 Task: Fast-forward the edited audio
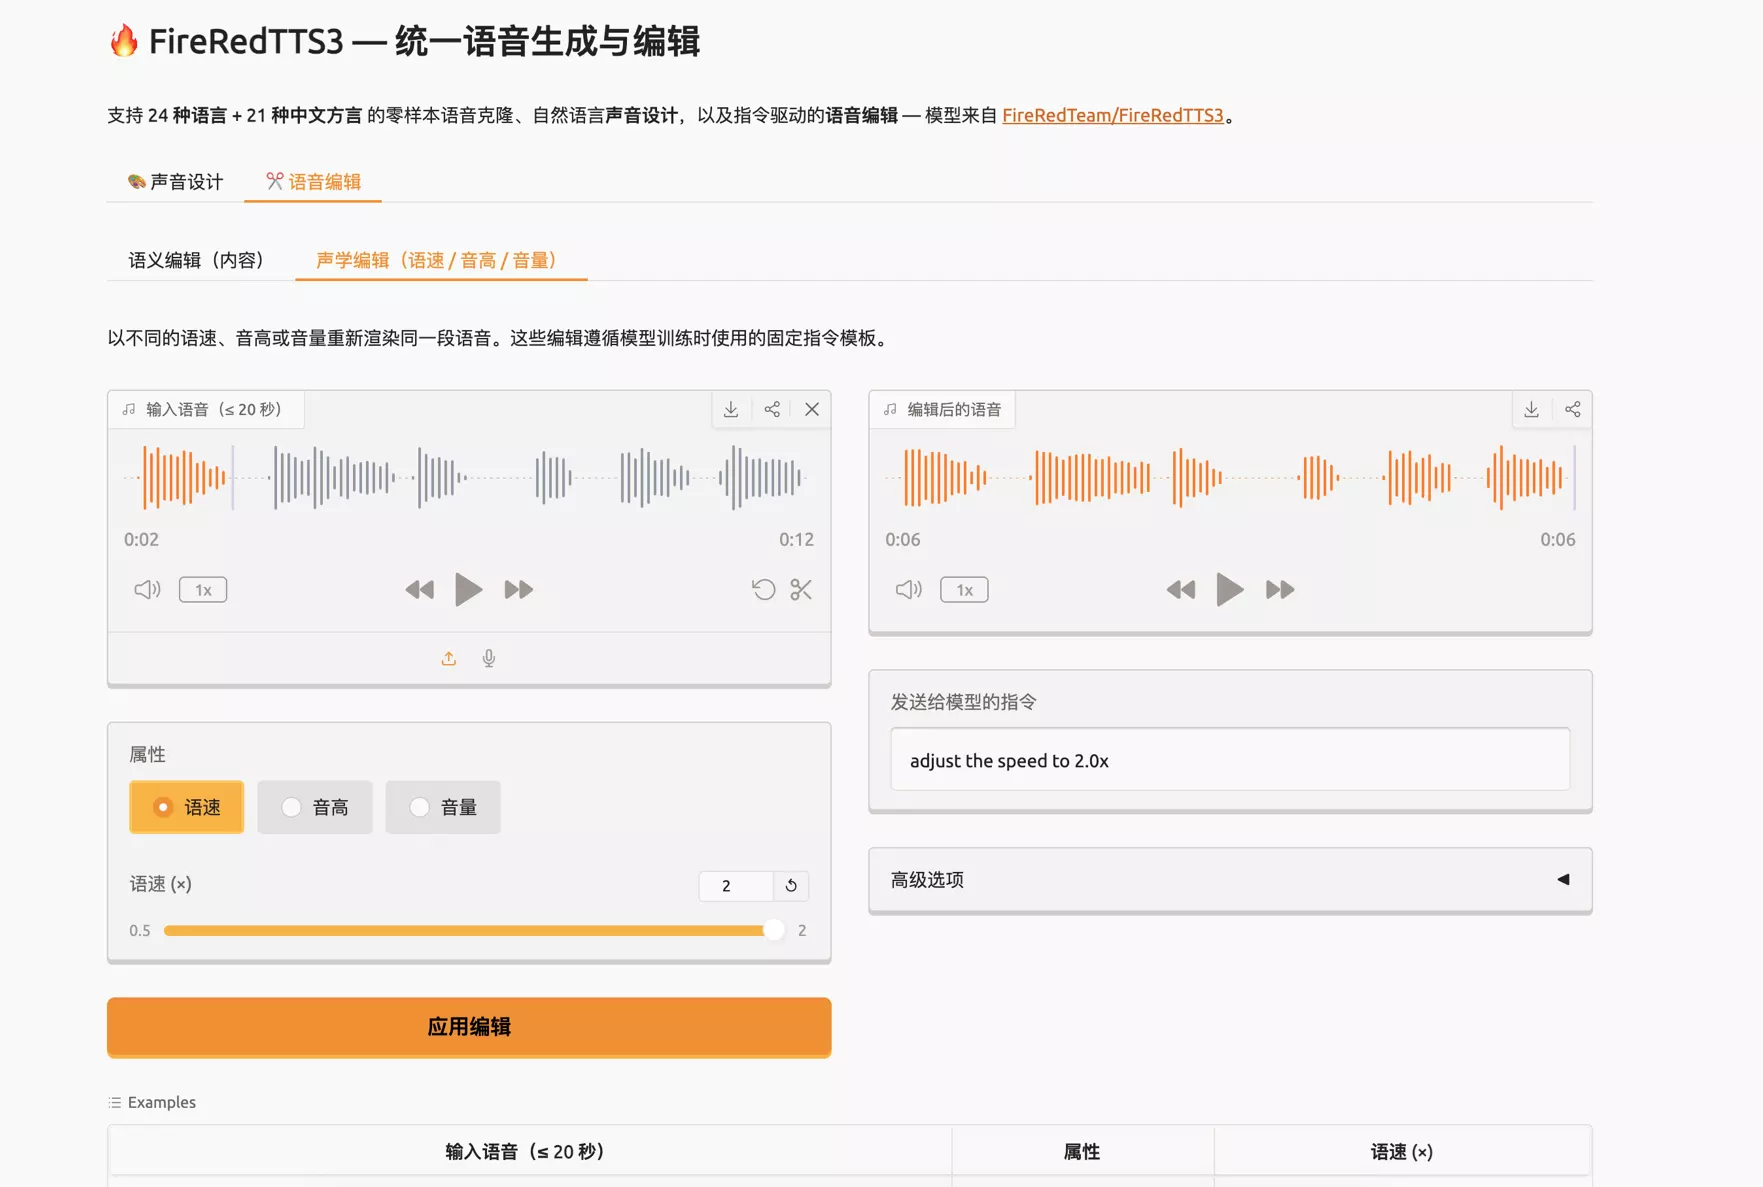(x=1279, y=590)
